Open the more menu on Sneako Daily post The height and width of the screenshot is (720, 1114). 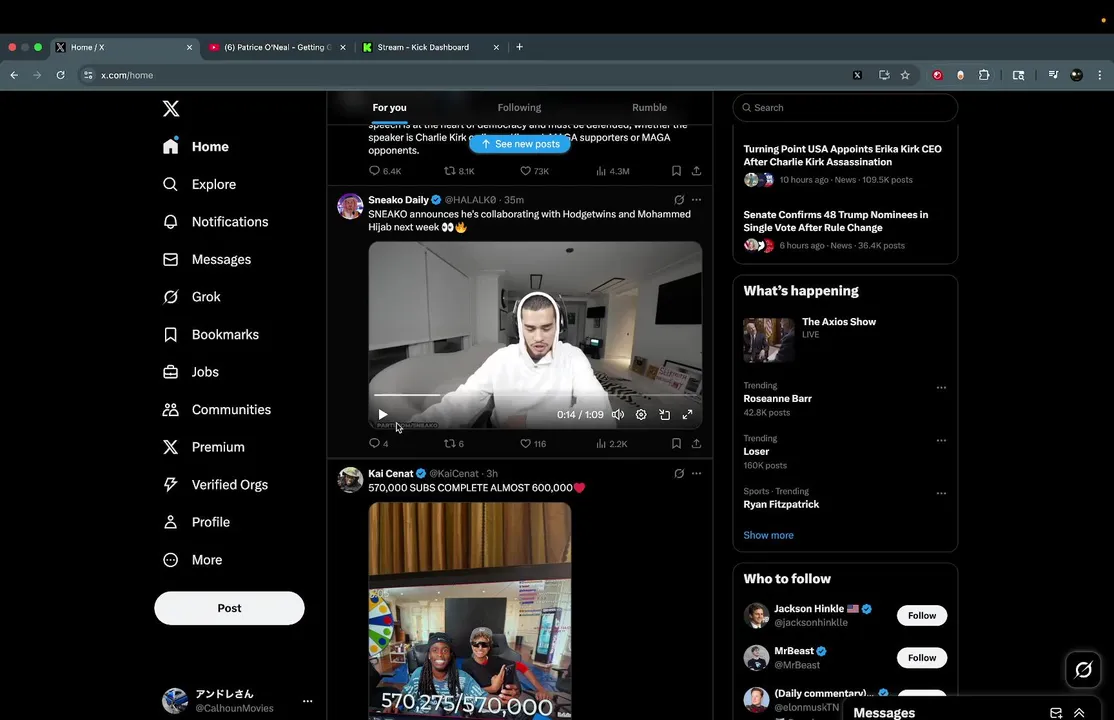tap(696, 200)
